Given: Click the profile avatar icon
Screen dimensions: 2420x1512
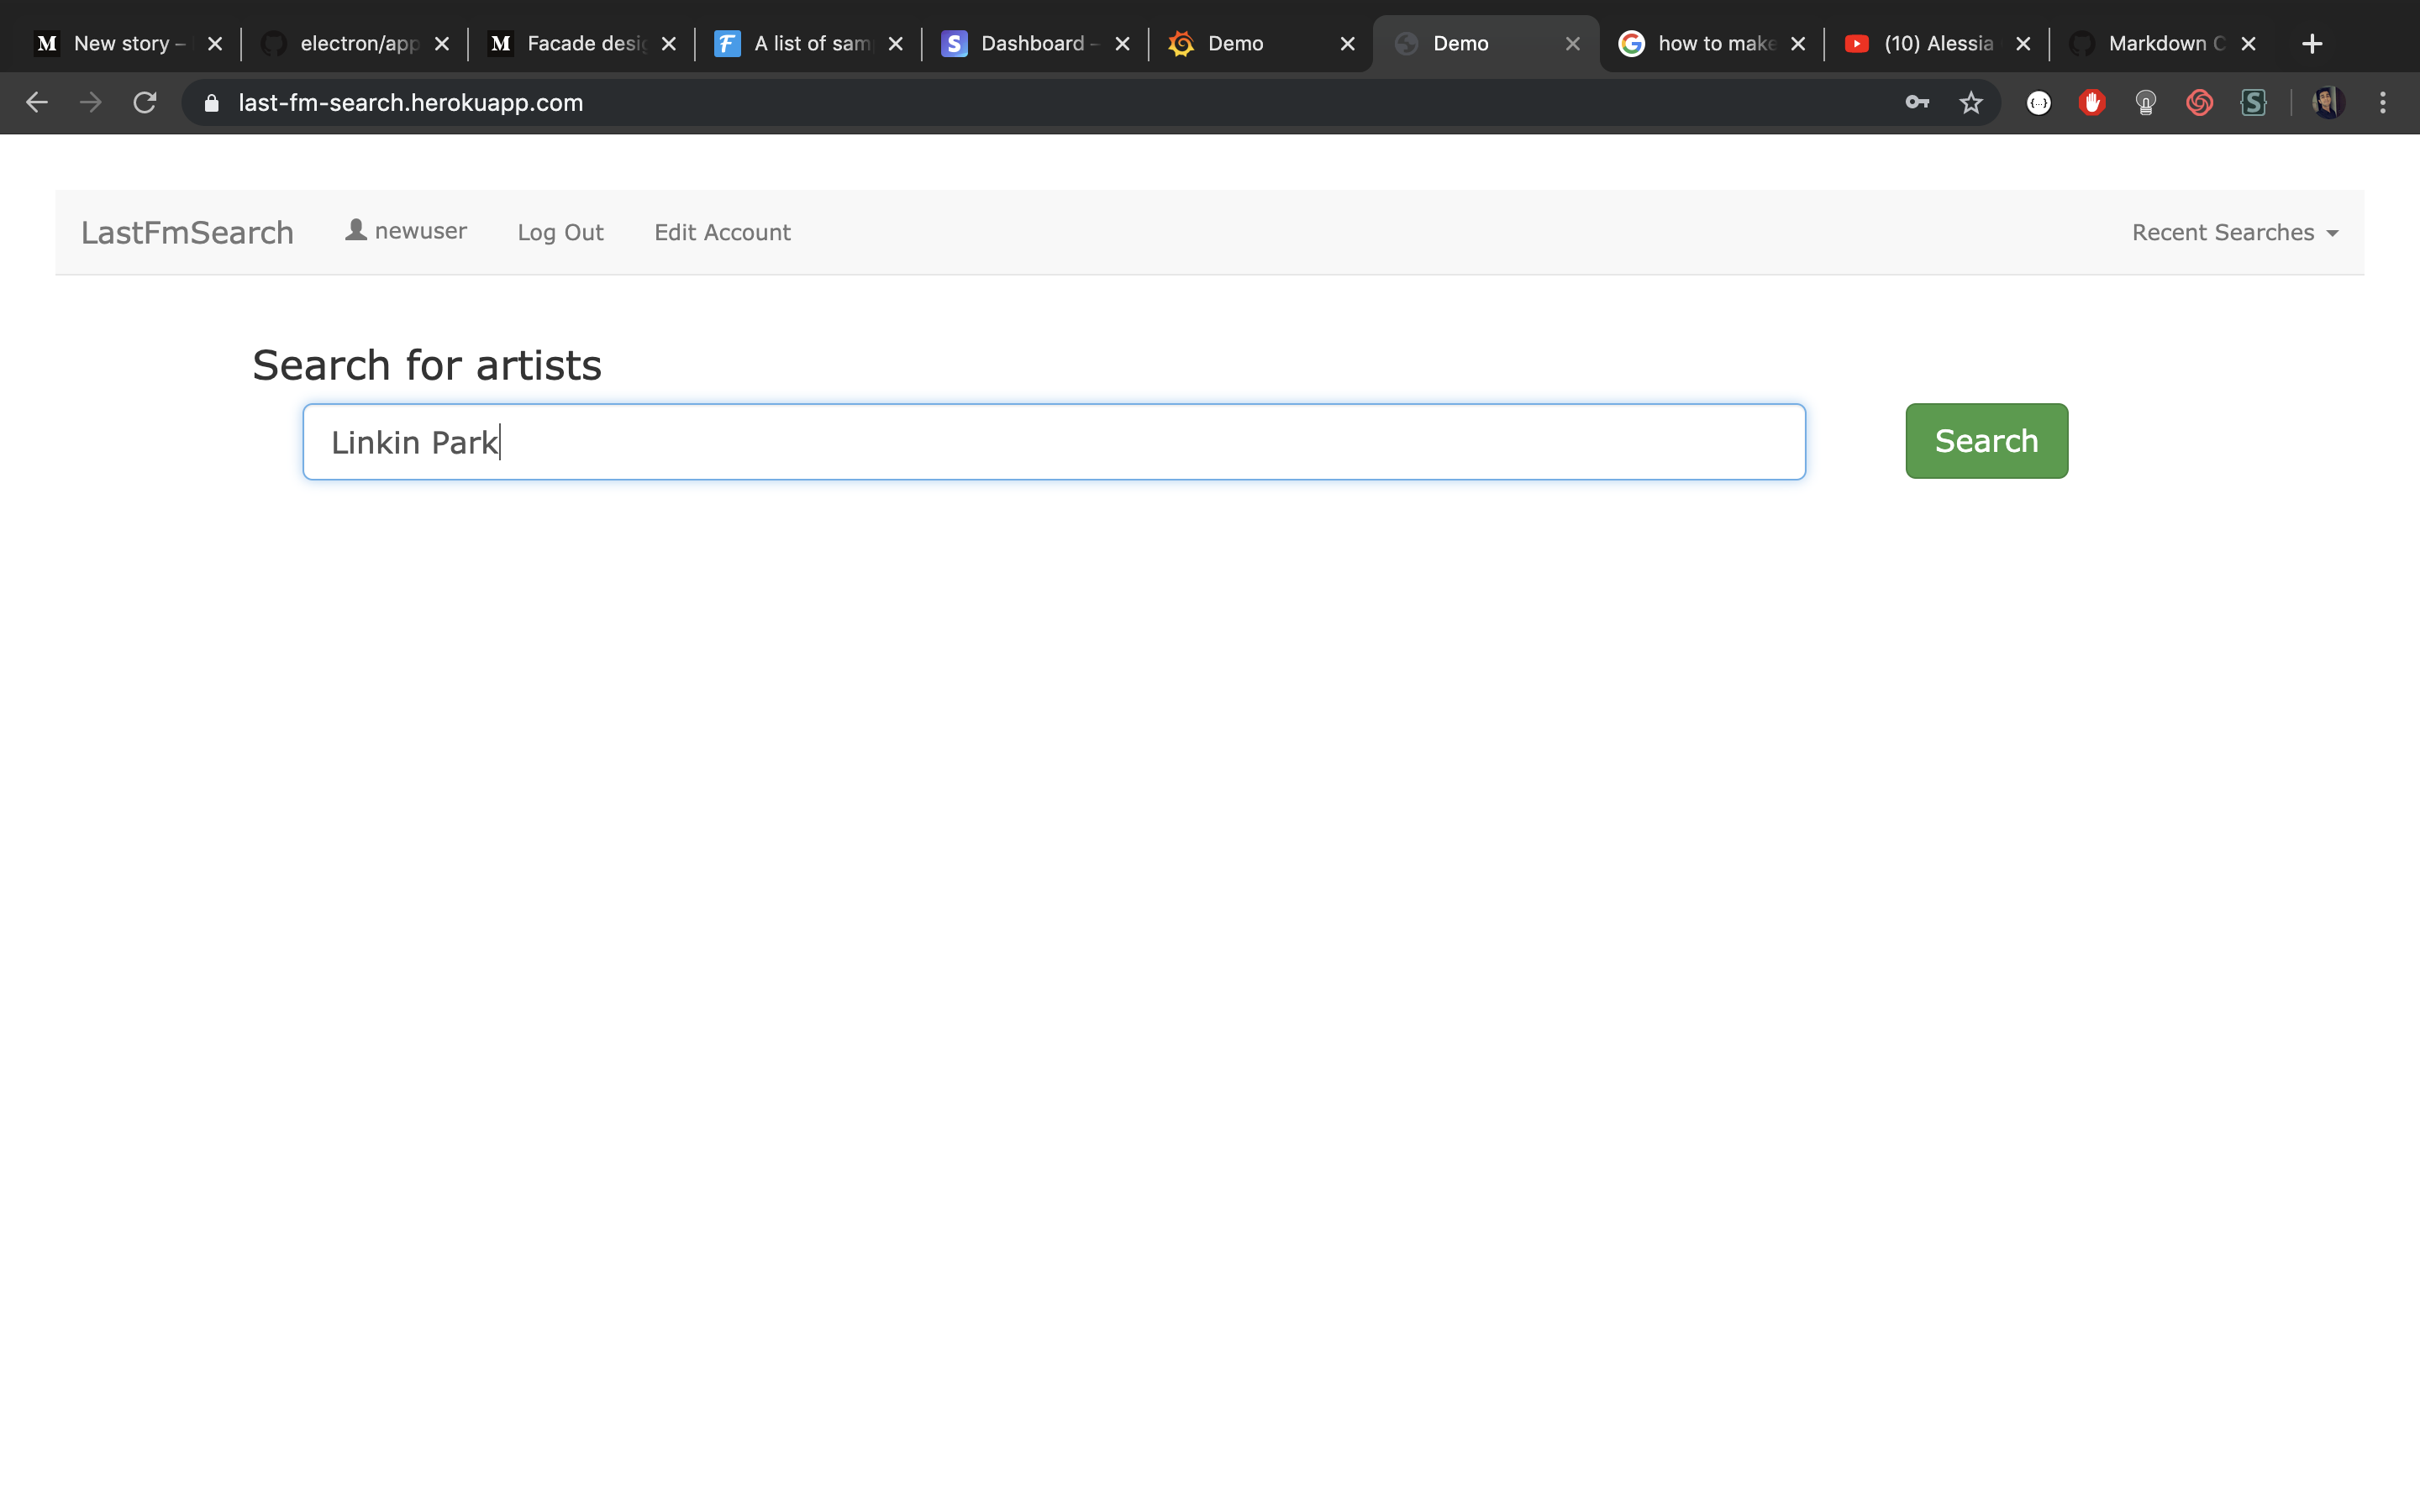Looking at the screenshot, I should [2328, 102].
